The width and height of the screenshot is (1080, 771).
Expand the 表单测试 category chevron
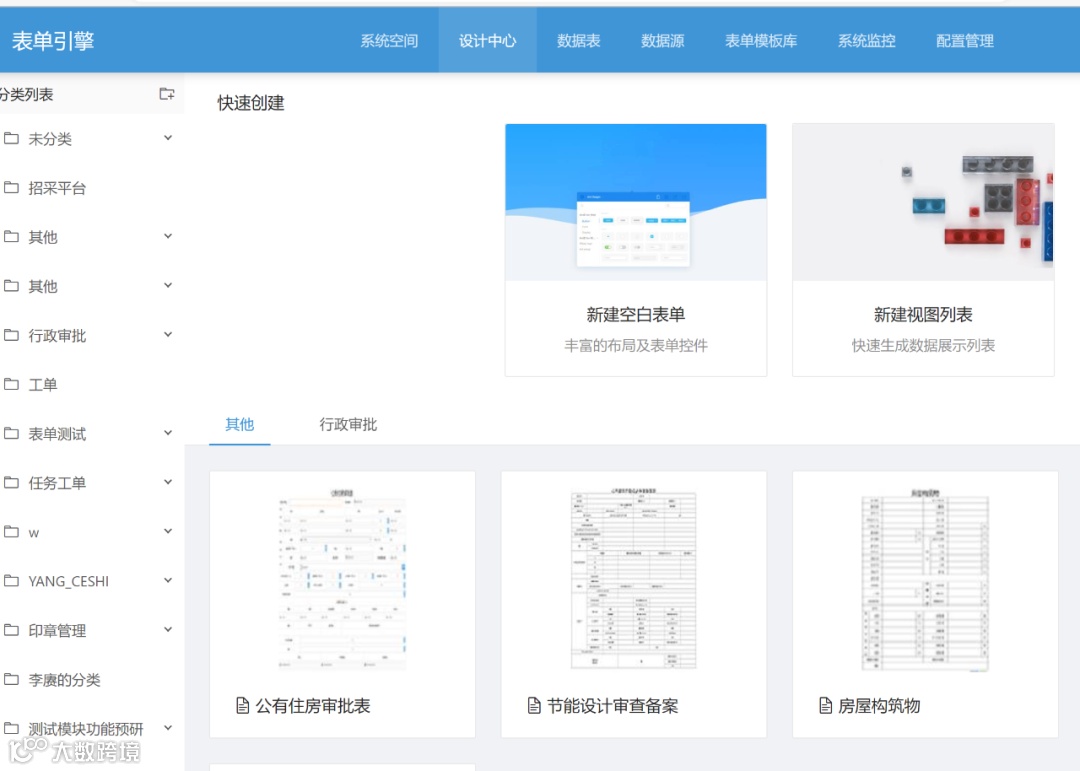tap(168, 433)
